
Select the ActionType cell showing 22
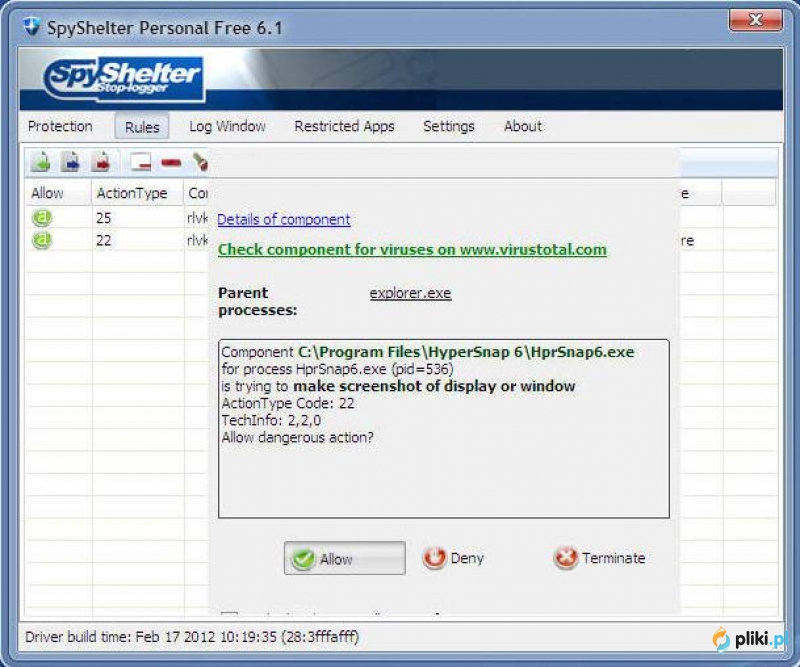tap(104, 240)
